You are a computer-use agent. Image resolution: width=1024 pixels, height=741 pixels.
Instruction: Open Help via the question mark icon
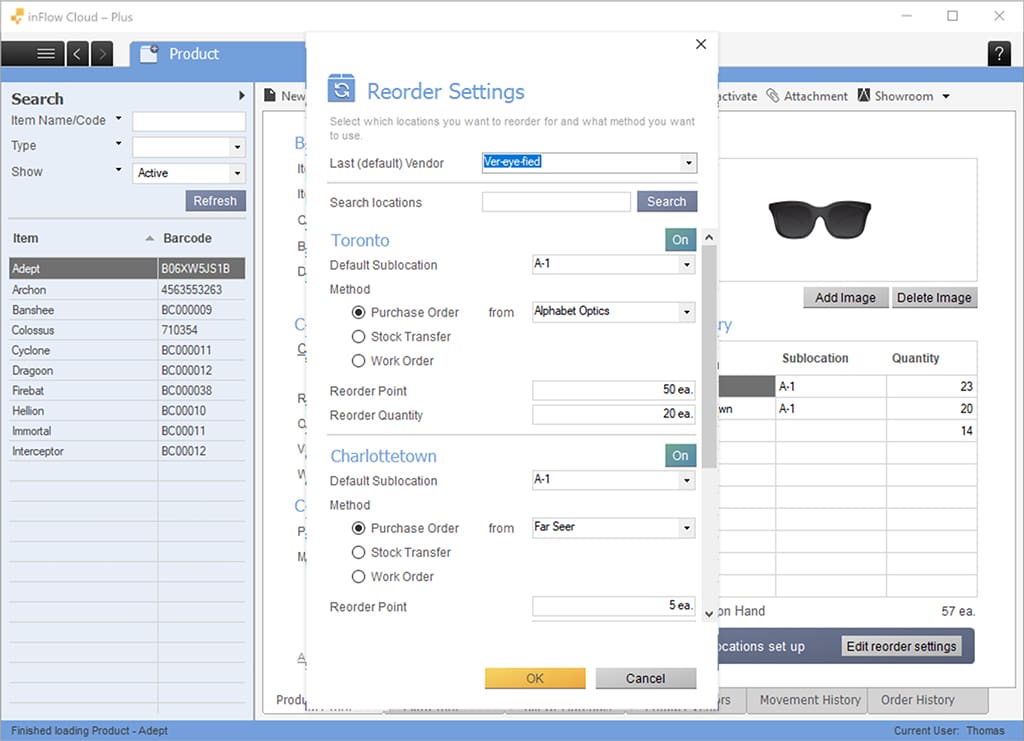999,54
